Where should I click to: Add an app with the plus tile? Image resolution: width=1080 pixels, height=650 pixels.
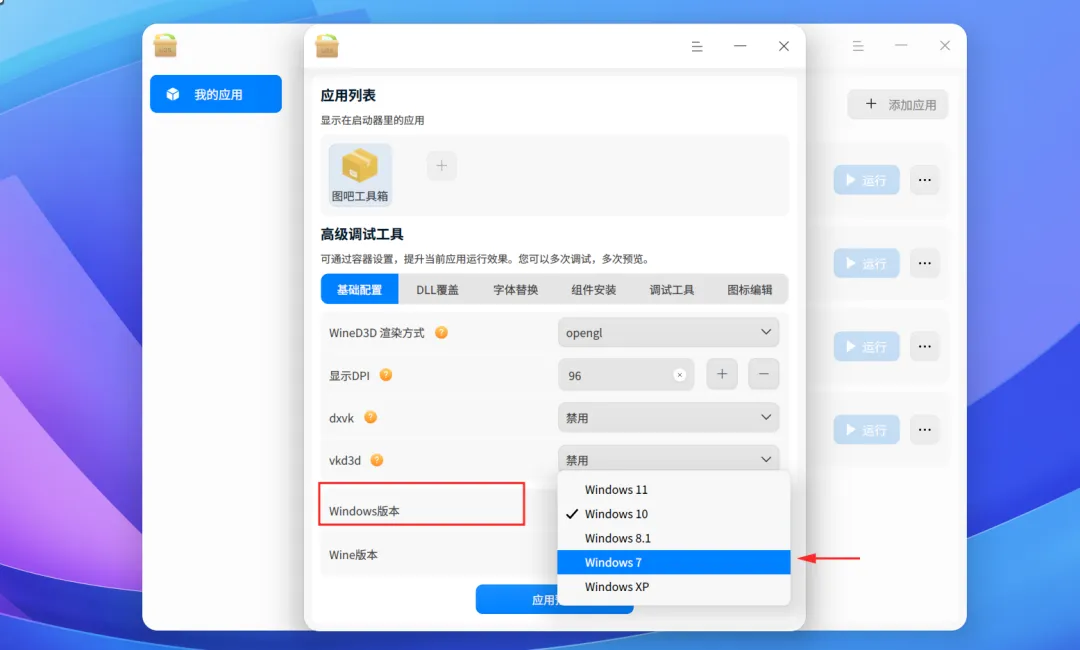(x=442, y=166)
